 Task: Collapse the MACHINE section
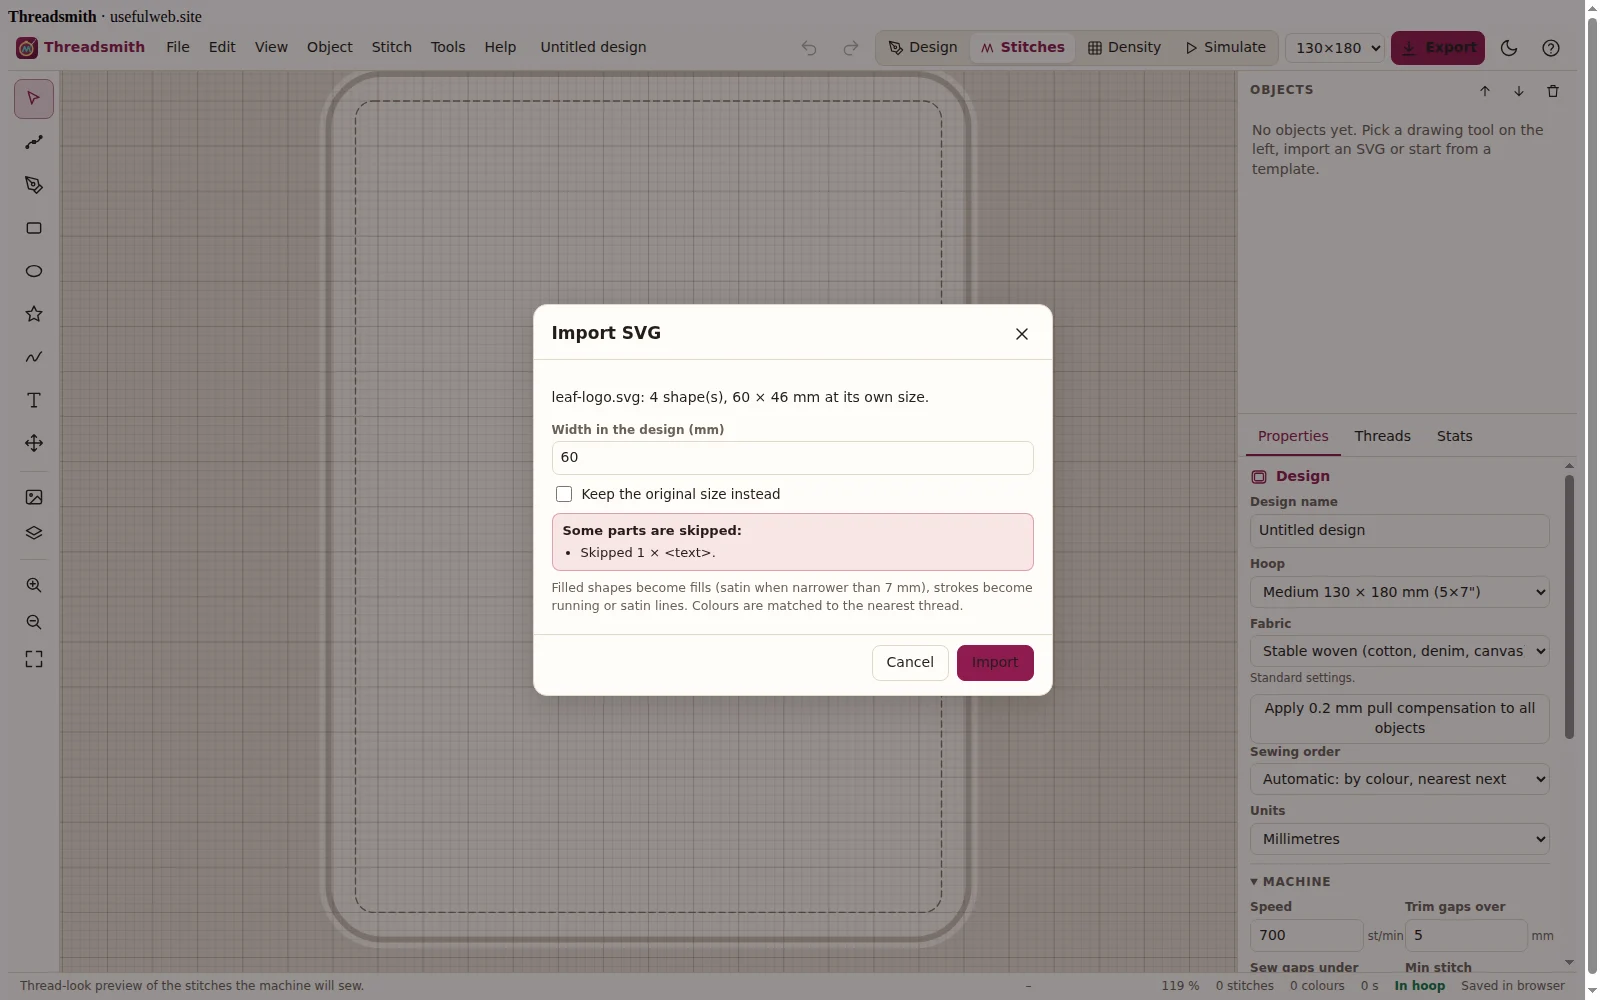point(1290,882)
